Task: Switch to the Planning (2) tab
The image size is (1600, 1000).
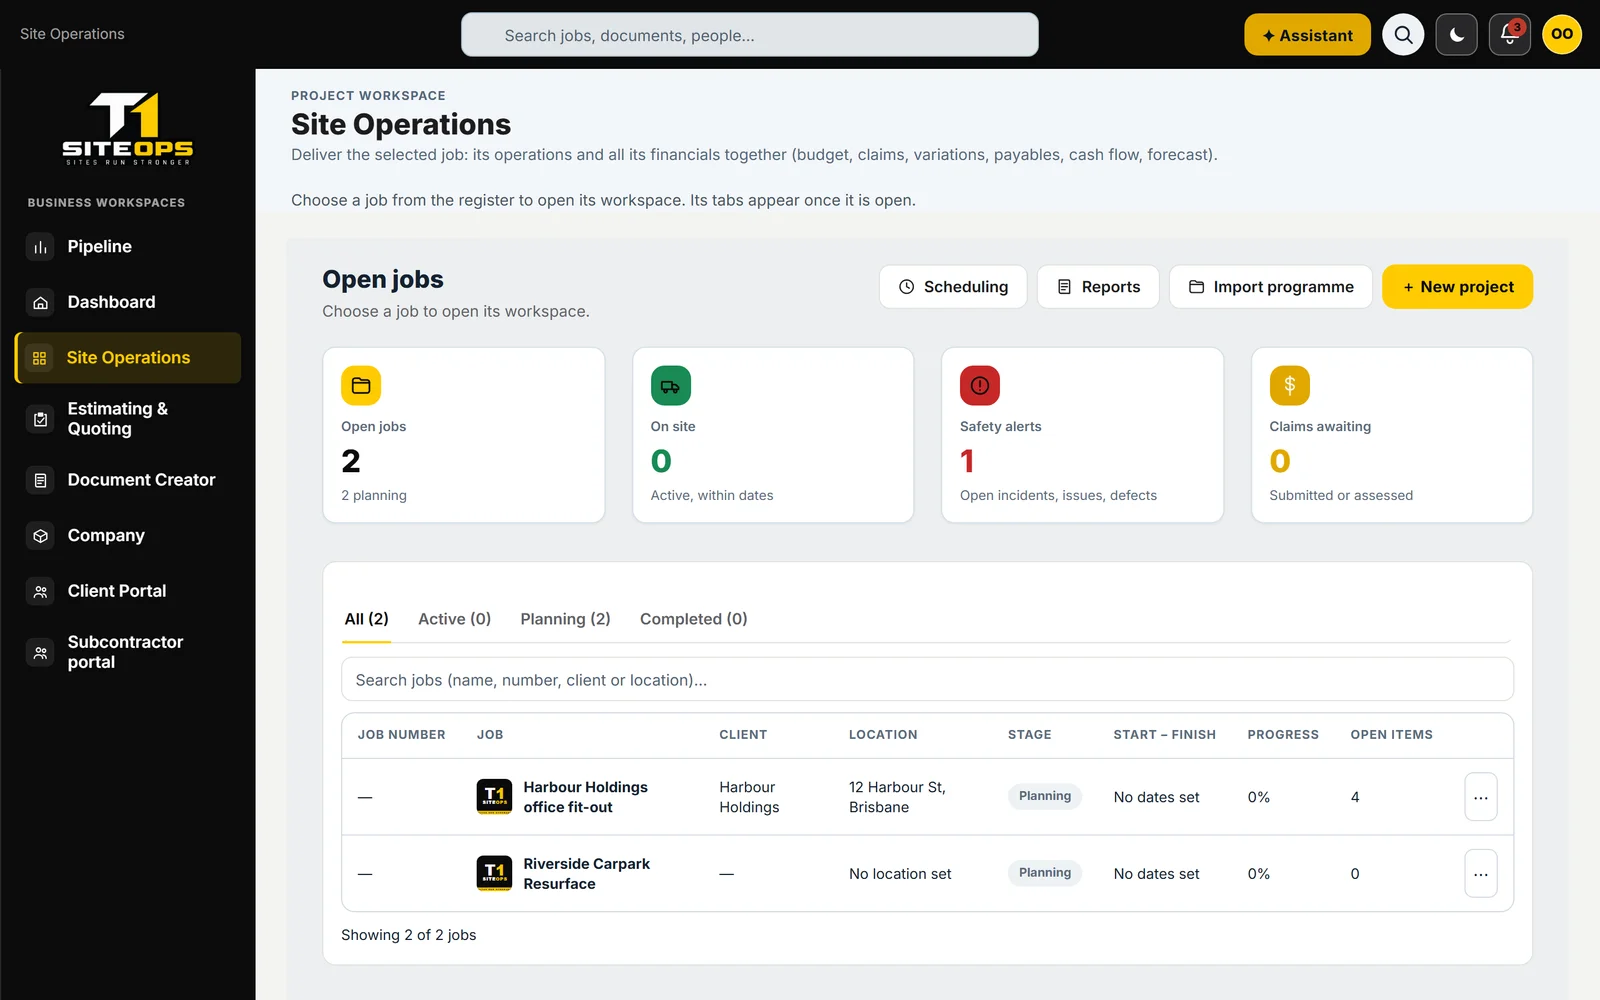Action: (x=566, y=619)
